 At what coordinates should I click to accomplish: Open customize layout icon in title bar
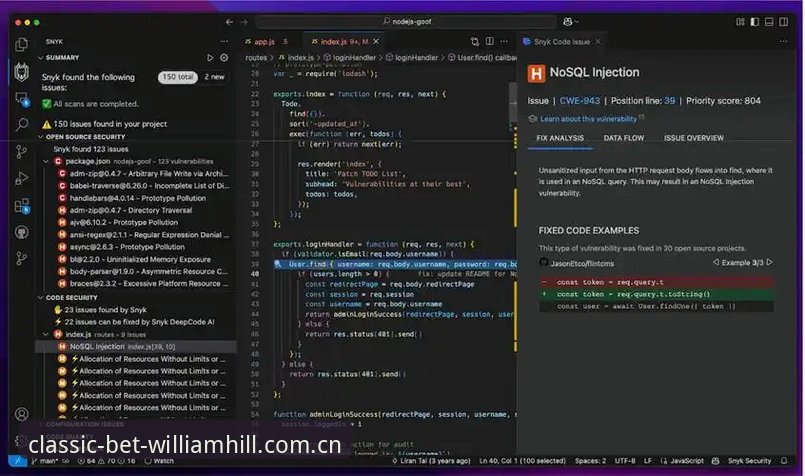pos(740,22)
